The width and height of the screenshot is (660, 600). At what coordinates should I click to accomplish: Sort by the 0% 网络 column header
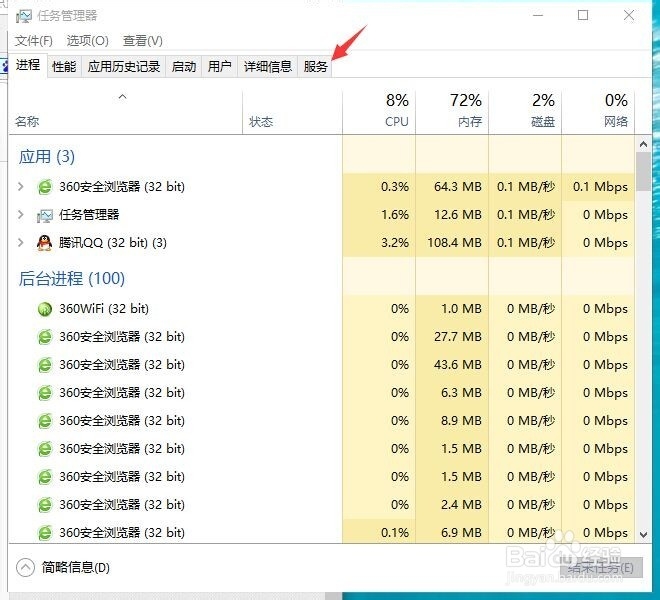coord(598,112)
